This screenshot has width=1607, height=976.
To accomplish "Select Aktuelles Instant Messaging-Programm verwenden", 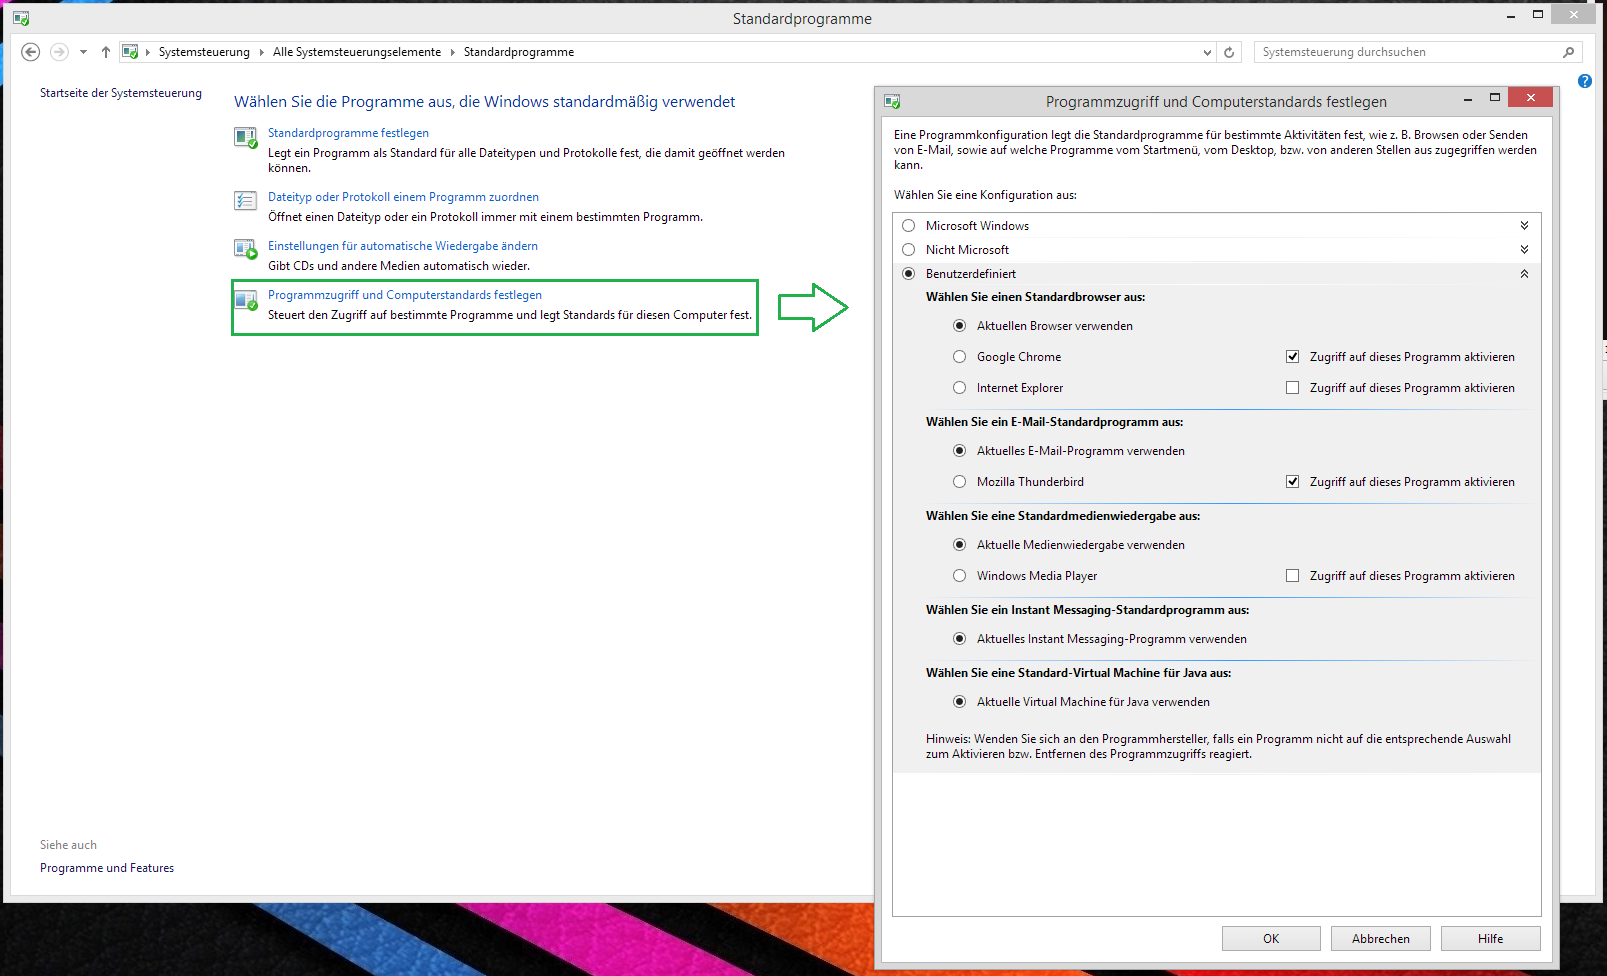I will [x=960, y=639].
